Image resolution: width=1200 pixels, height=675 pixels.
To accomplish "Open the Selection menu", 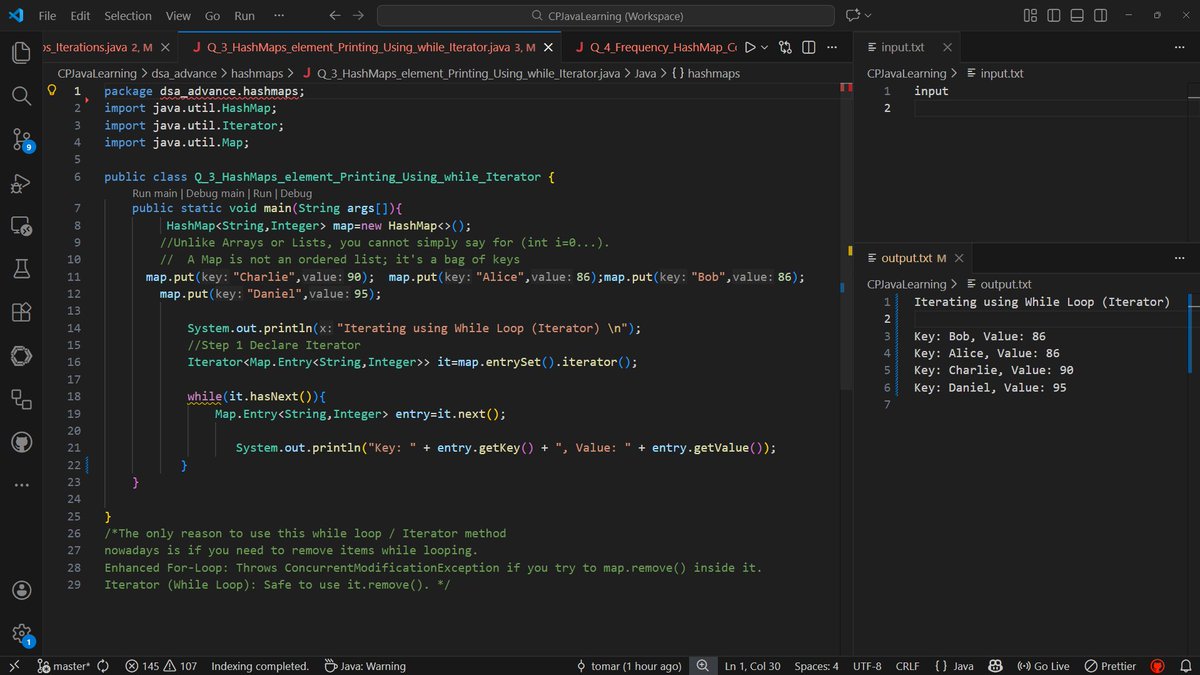I will tap(128, 16).
